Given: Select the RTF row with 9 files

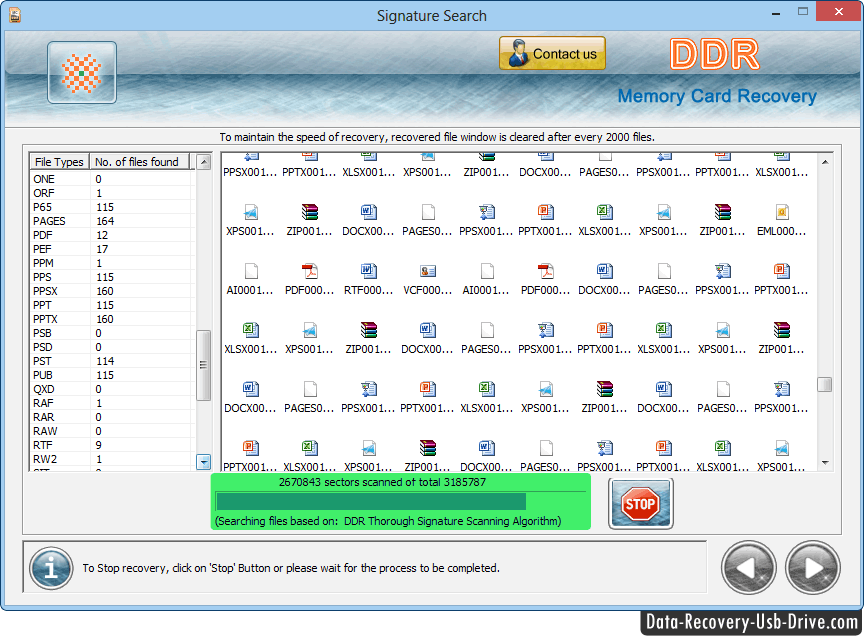Looking at the screenshot, I should (112, 445).
